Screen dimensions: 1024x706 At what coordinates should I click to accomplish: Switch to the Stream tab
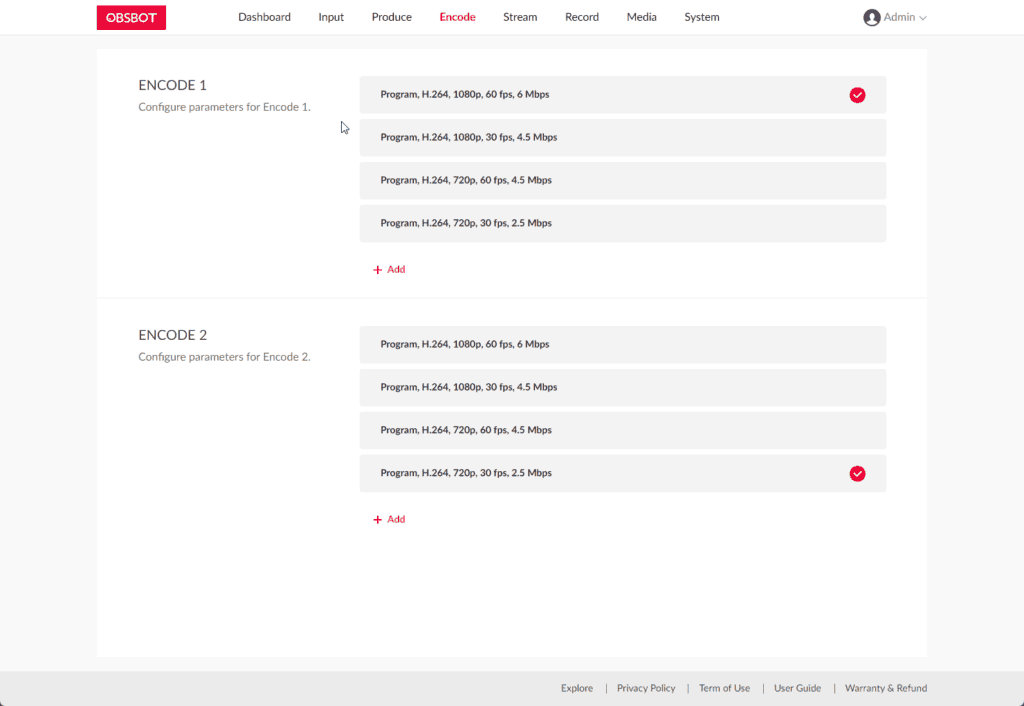click(520, 17)
